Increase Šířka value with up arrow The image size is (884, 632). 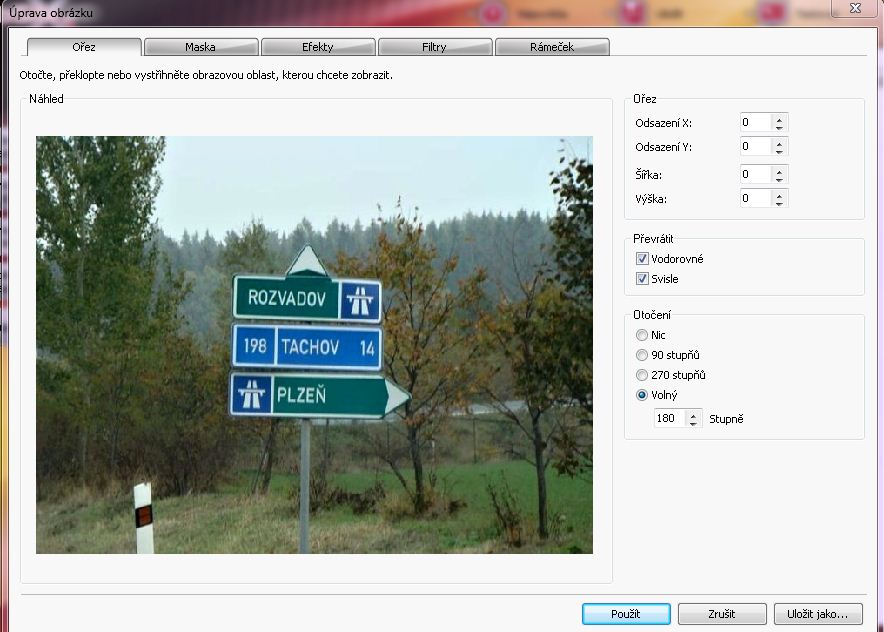point(780,170)
